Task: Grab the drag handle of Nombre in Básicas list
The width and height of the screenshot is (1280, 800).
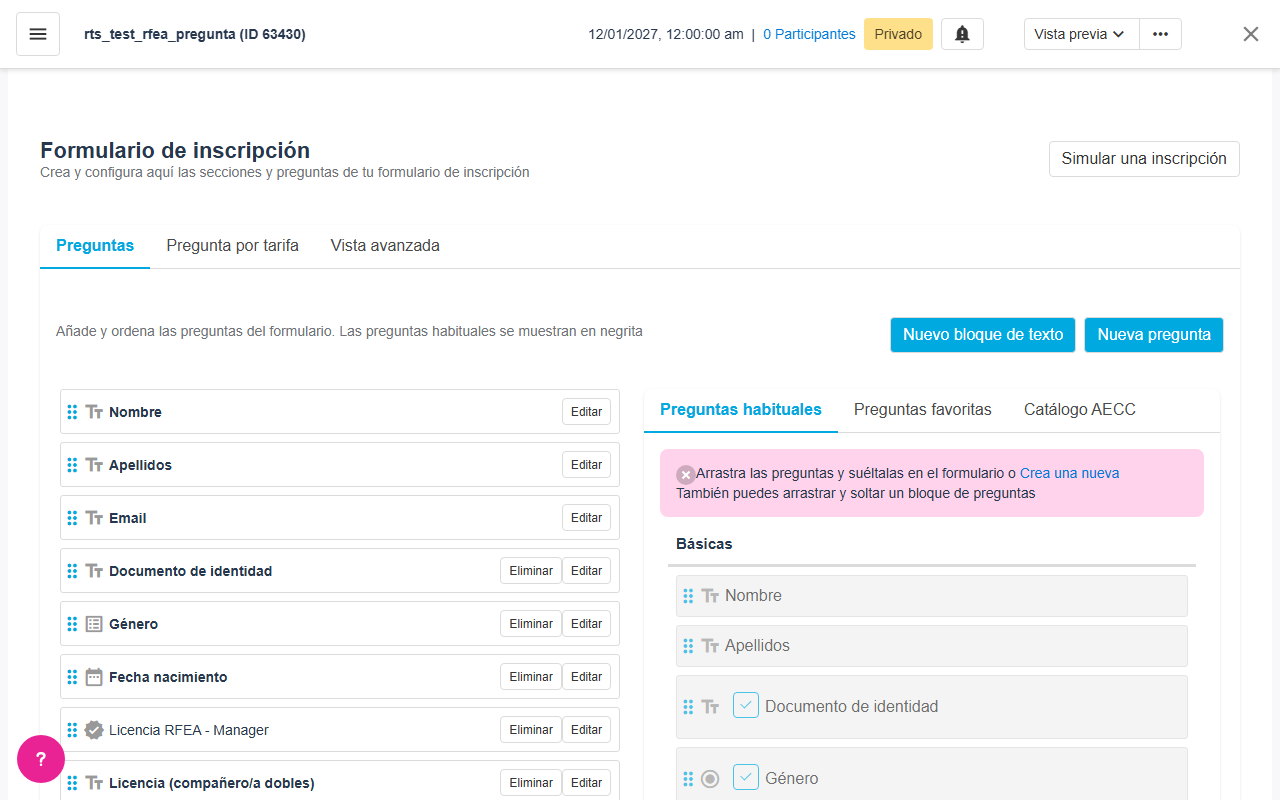Action: (x=688, y=596)
